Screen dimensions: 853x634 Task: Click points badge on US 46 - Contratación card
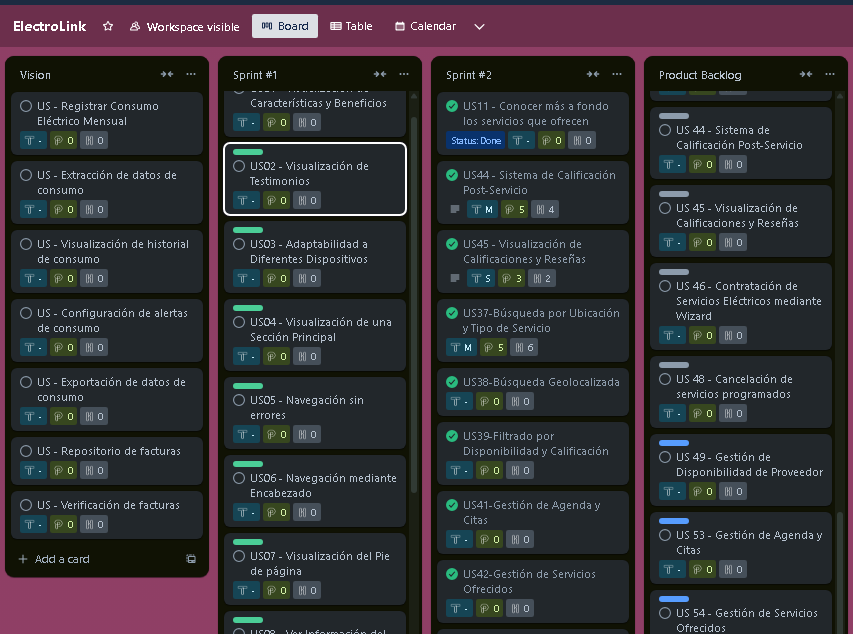(x=702, y=335)
